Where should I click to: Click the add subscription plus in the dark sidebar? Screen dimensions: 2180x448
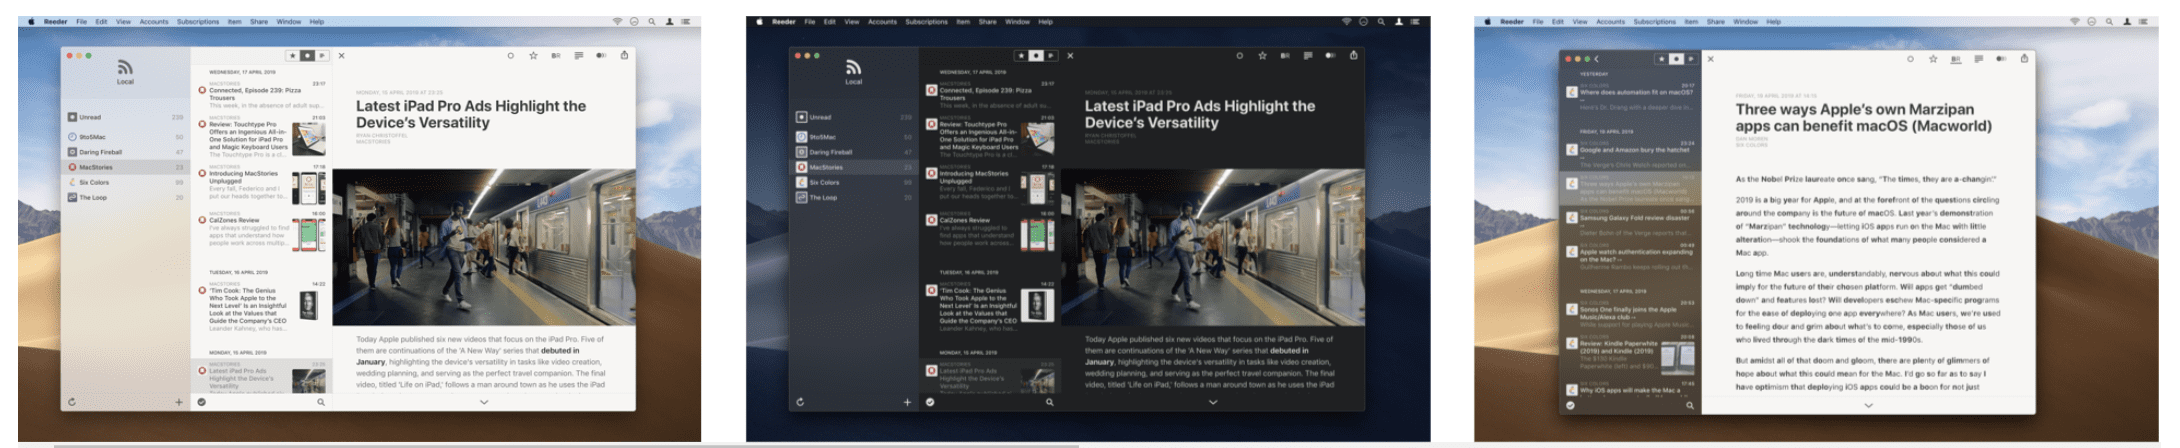pos(907,402)
